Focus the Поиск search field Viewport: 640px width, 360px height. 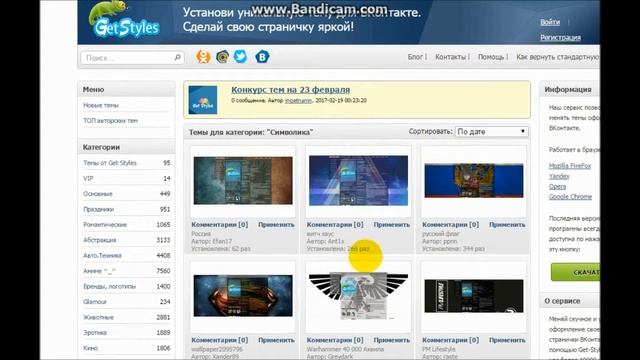click(132, 58)
